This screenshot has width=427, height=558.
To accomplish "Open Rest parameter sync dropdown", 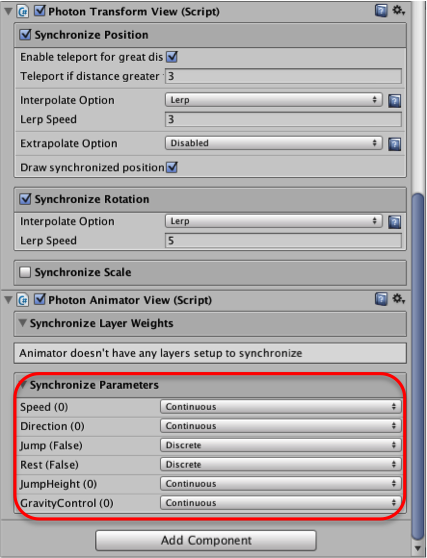I will tap(281, 464).
